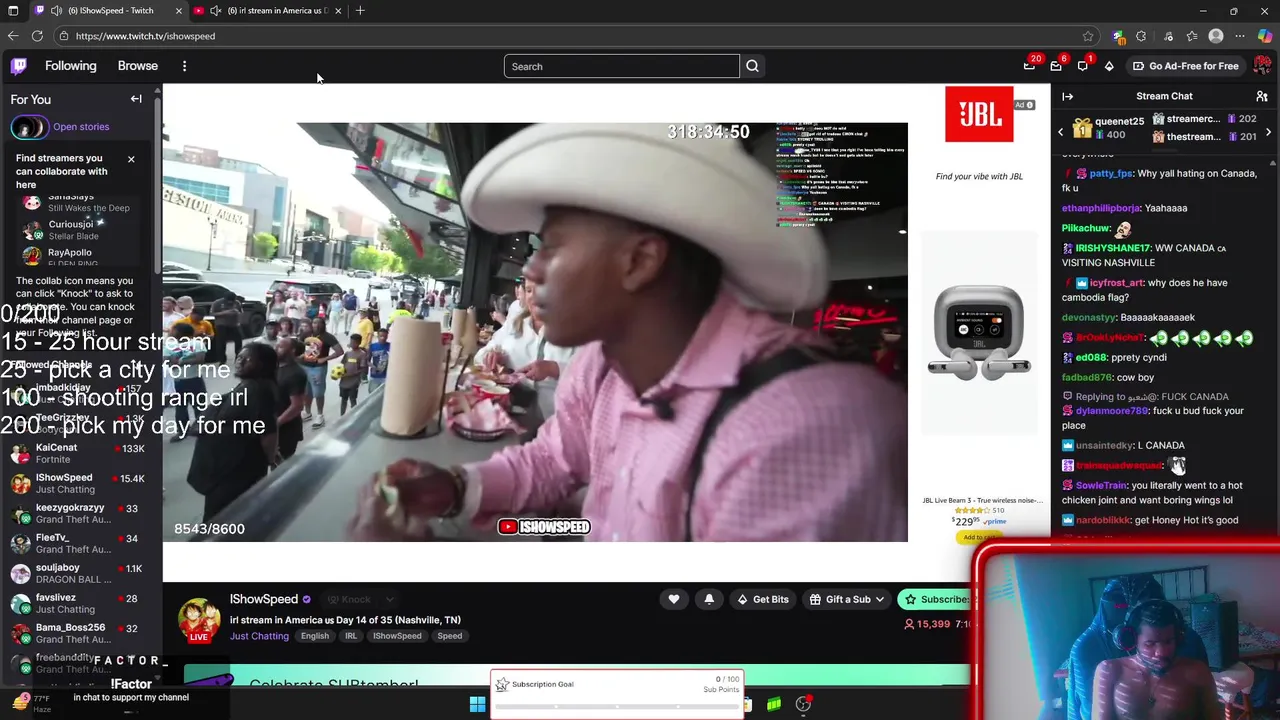Go to Following page
Screen dimensions: 1280x720
tap(71, 66)
